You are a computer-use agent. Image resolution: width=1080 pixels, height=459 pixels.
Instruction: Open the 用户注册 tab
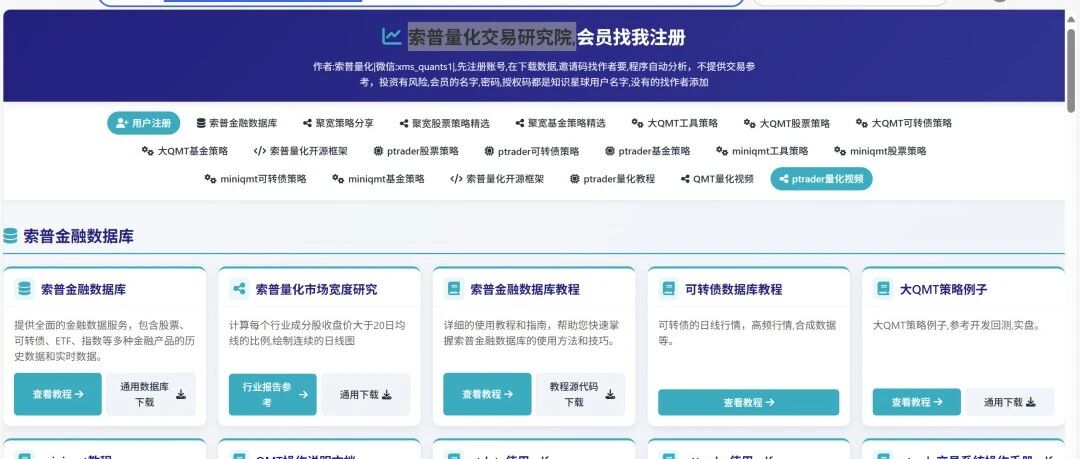pyautogui.click(x=143, y=123)
